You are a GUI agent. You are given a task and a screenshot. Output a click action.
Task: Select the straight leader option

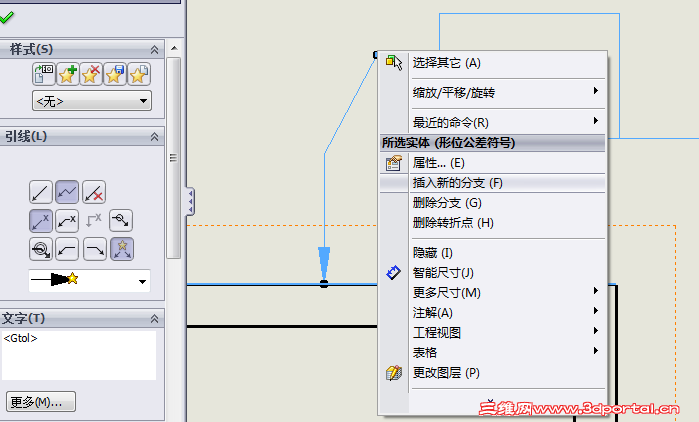click(41, 193)
